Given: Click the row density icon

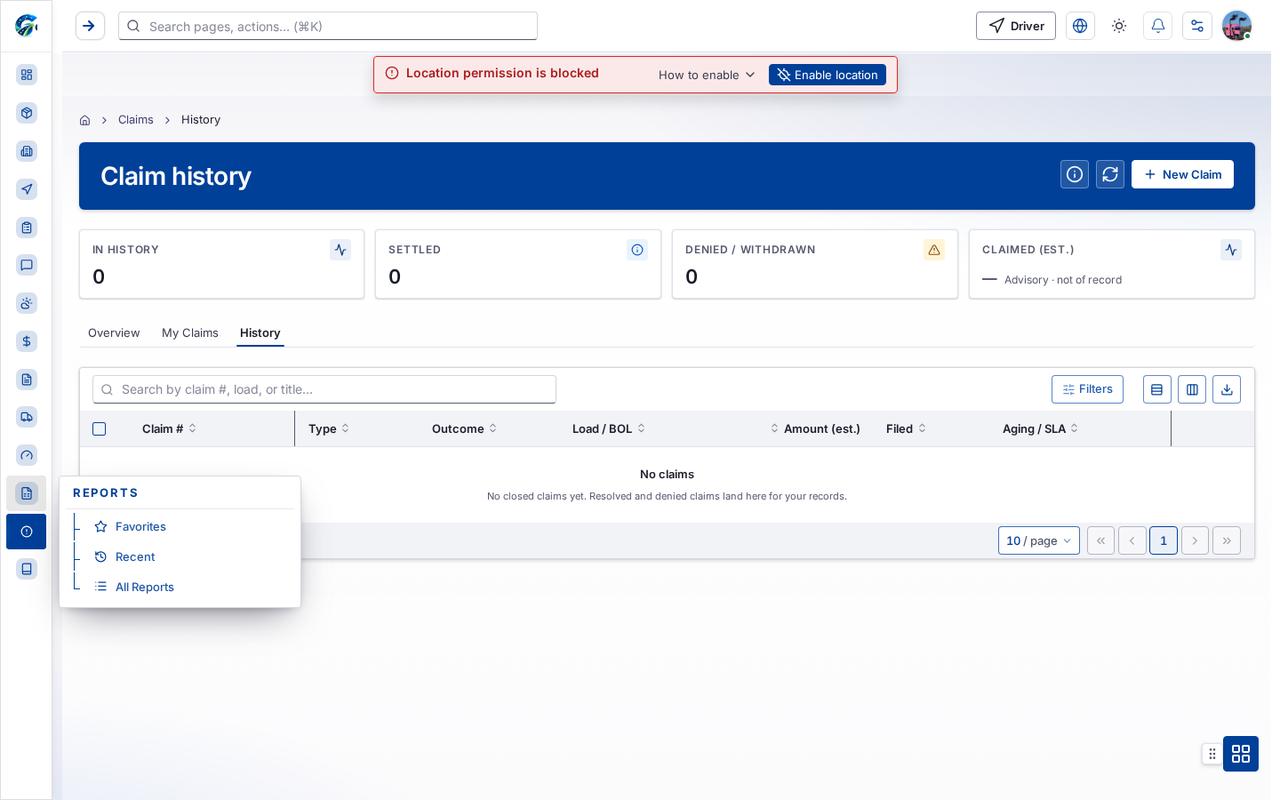Looking at the screenshot, I should [x=1157, y=389].
